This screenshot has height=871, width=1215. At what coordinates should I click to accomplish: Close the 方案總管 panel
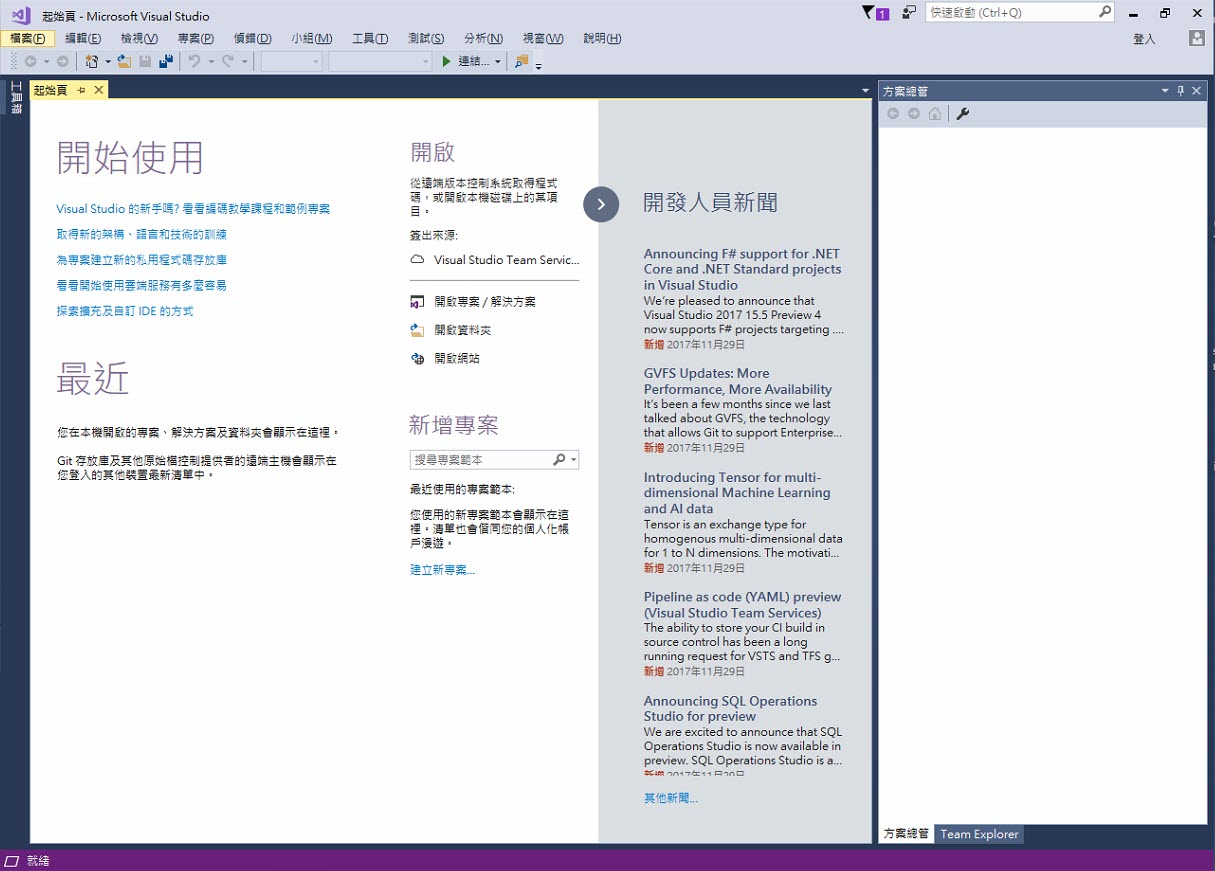1197,91
